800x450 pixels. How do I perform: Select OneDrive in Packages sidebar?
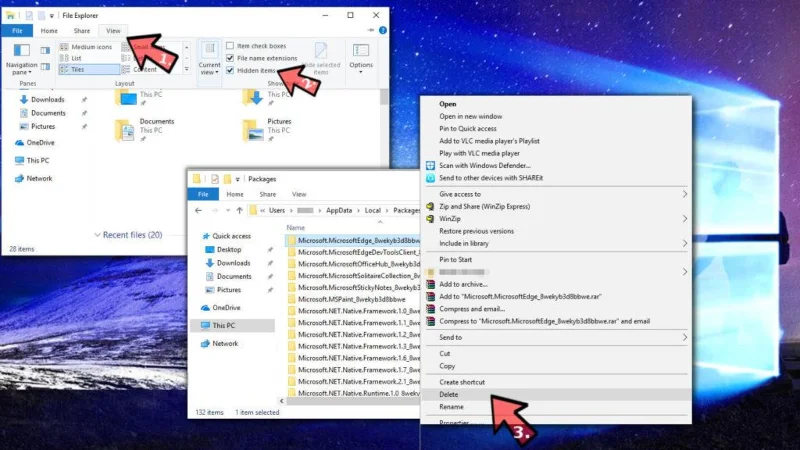(220, 308)
